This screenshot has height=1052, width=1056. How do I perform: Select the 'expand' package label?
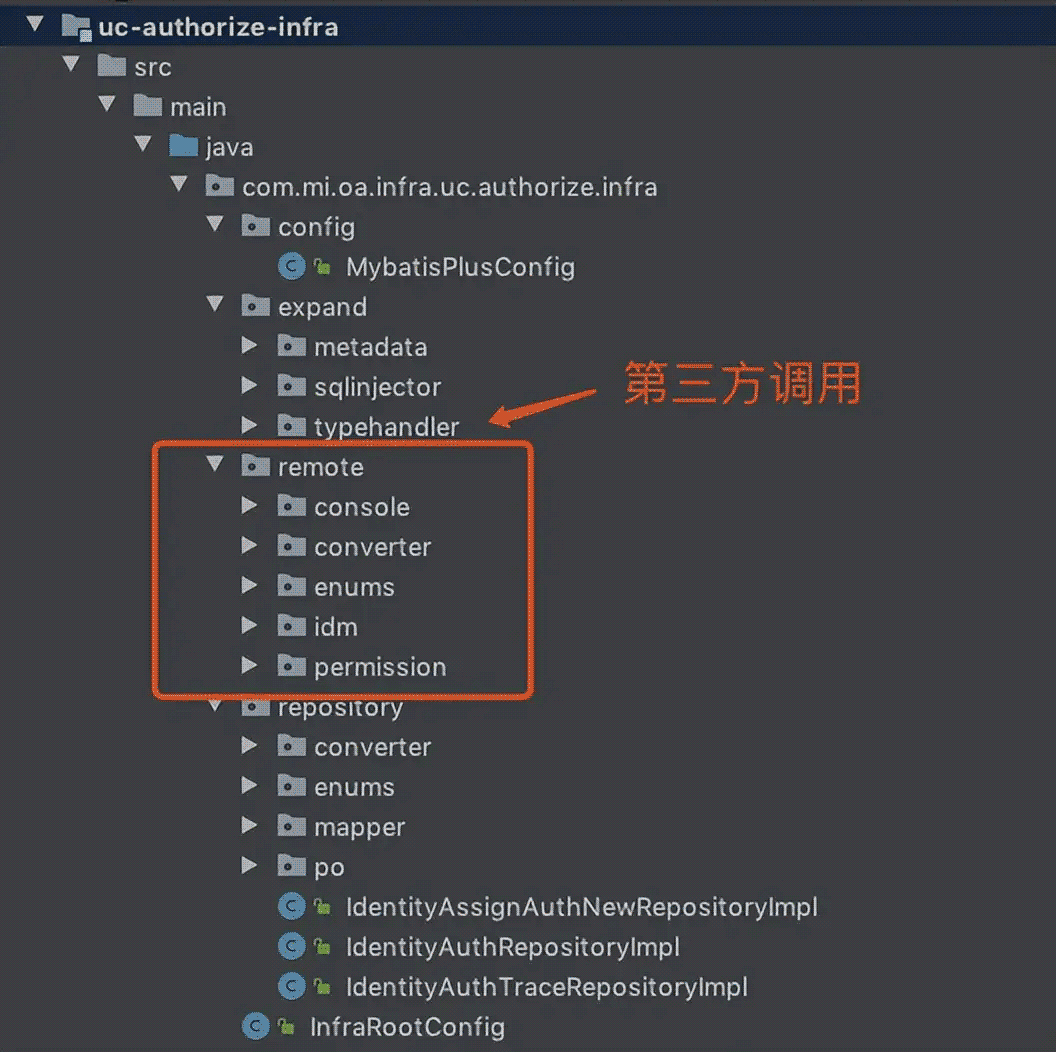pos(323,308)
